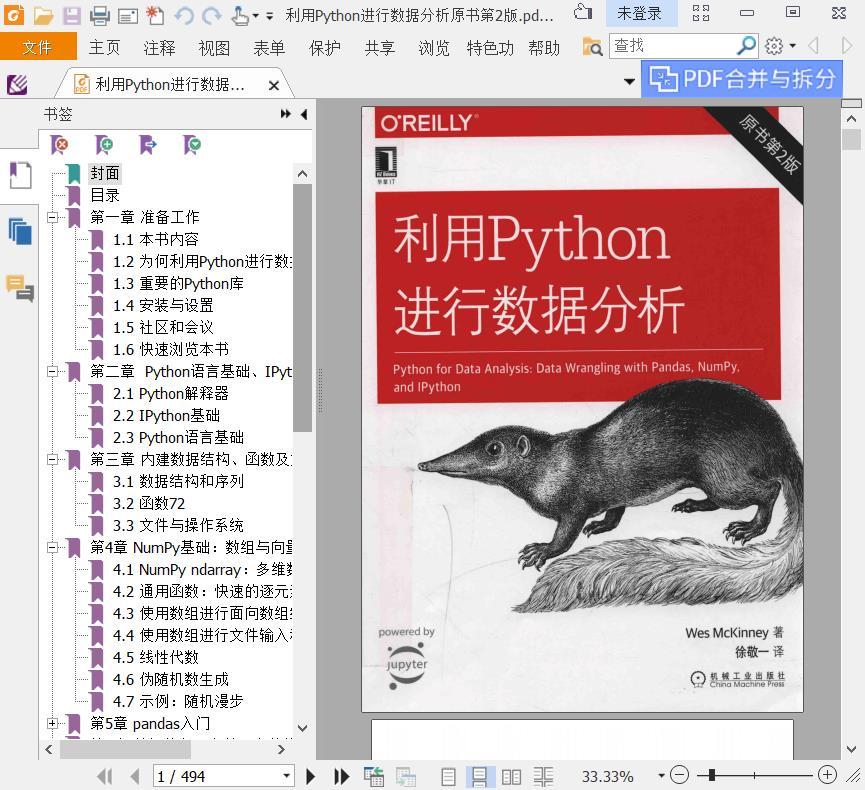
Task: Open quick access toolbar customize dropdown
Action: [270, 16]
